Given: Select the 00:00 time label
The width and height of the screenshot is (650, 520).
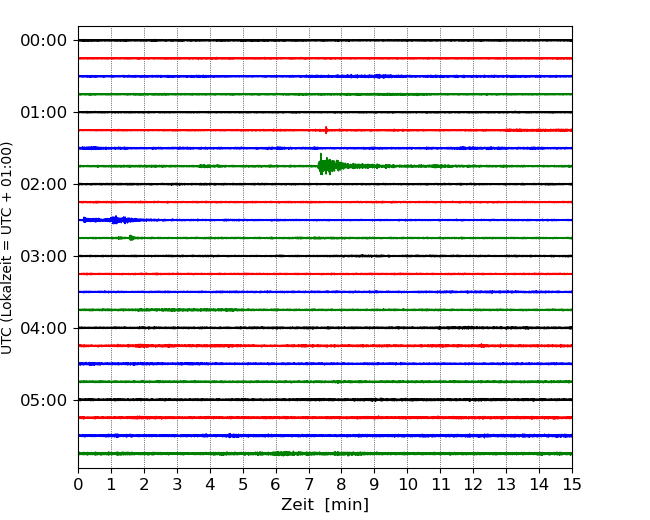Looking at the screenshot, I should point(43,41).
